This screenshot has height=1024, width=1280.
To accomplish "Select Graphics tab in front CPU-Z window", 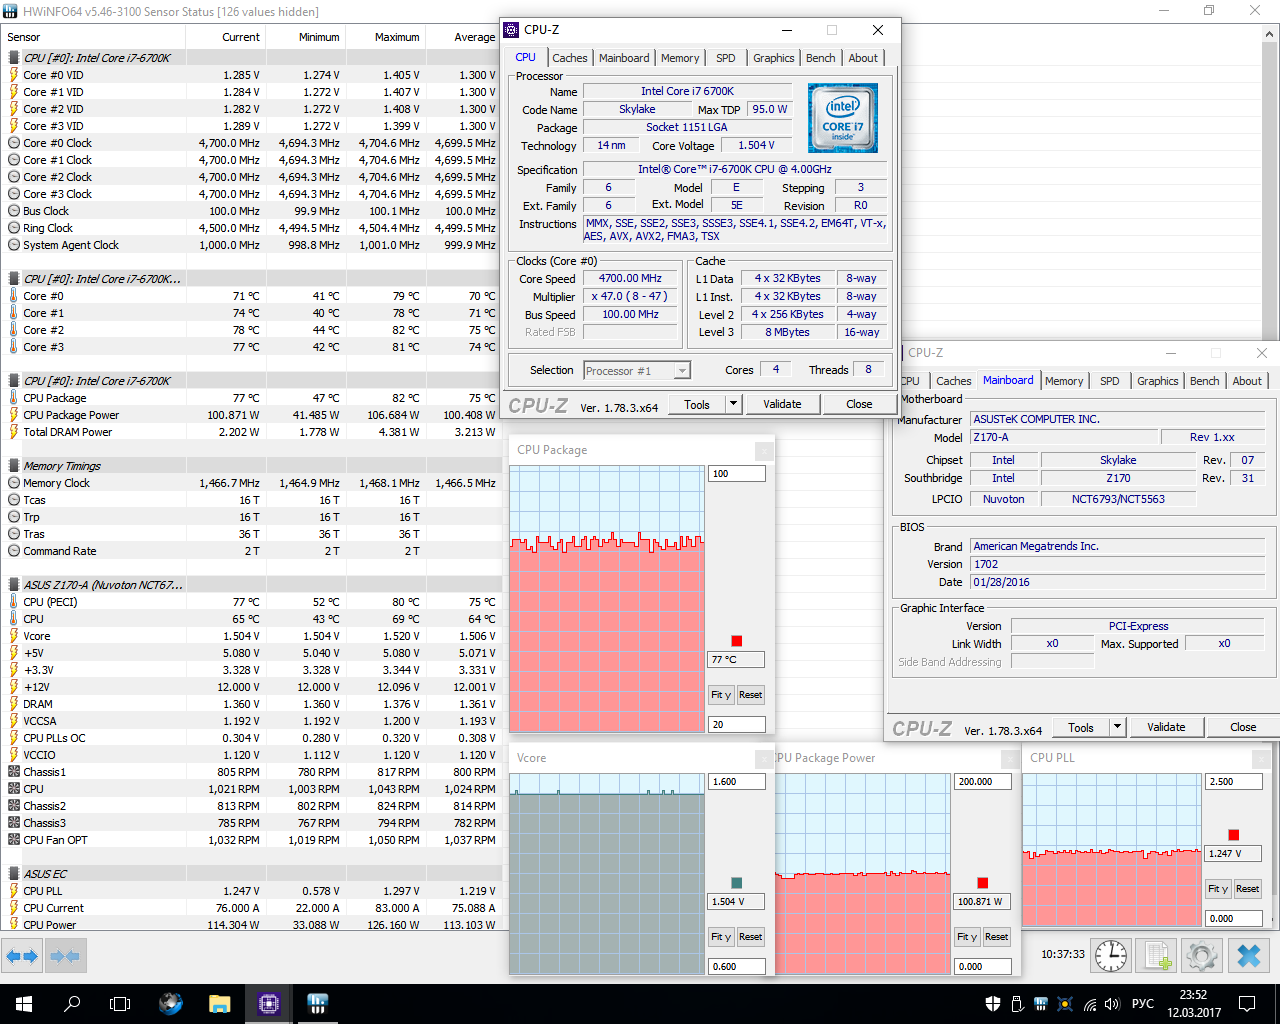I will tap(774, 58).
